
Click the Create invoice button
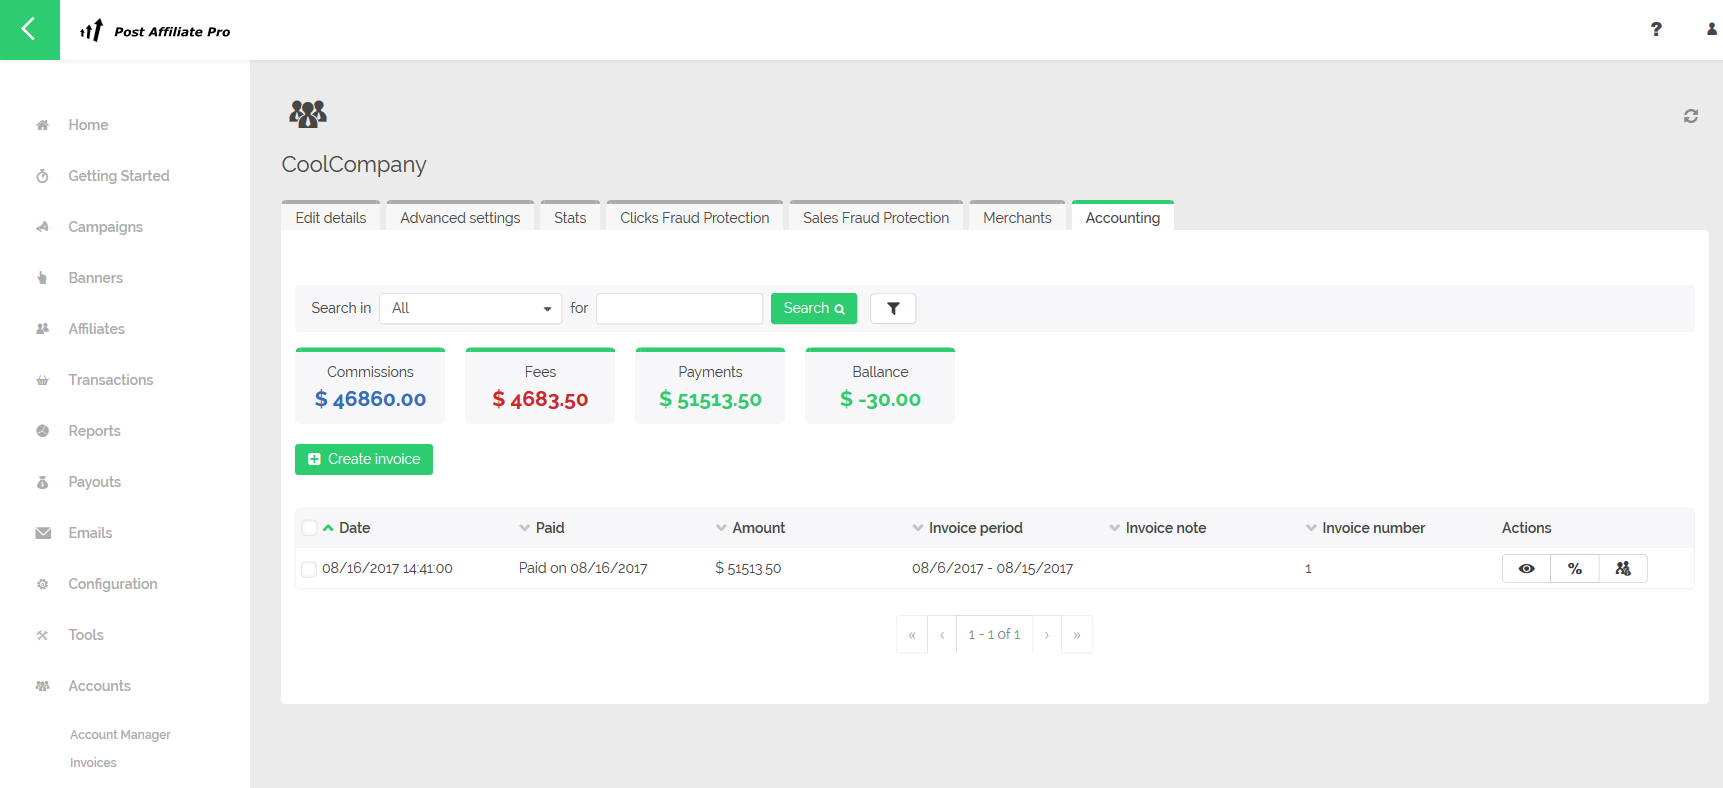tap(364, 459)
